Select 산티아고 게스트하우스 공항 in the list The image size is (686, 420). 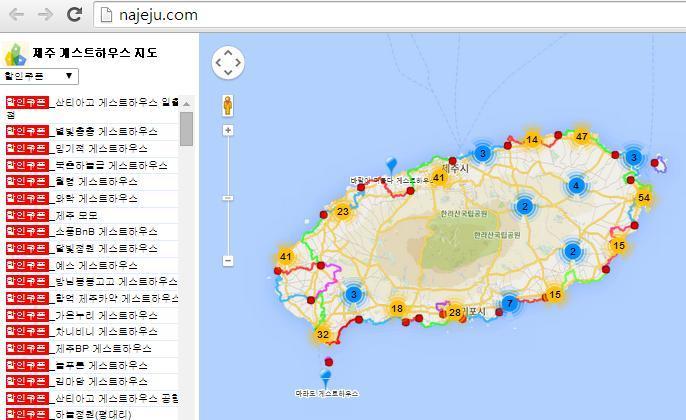click(91, 398)
